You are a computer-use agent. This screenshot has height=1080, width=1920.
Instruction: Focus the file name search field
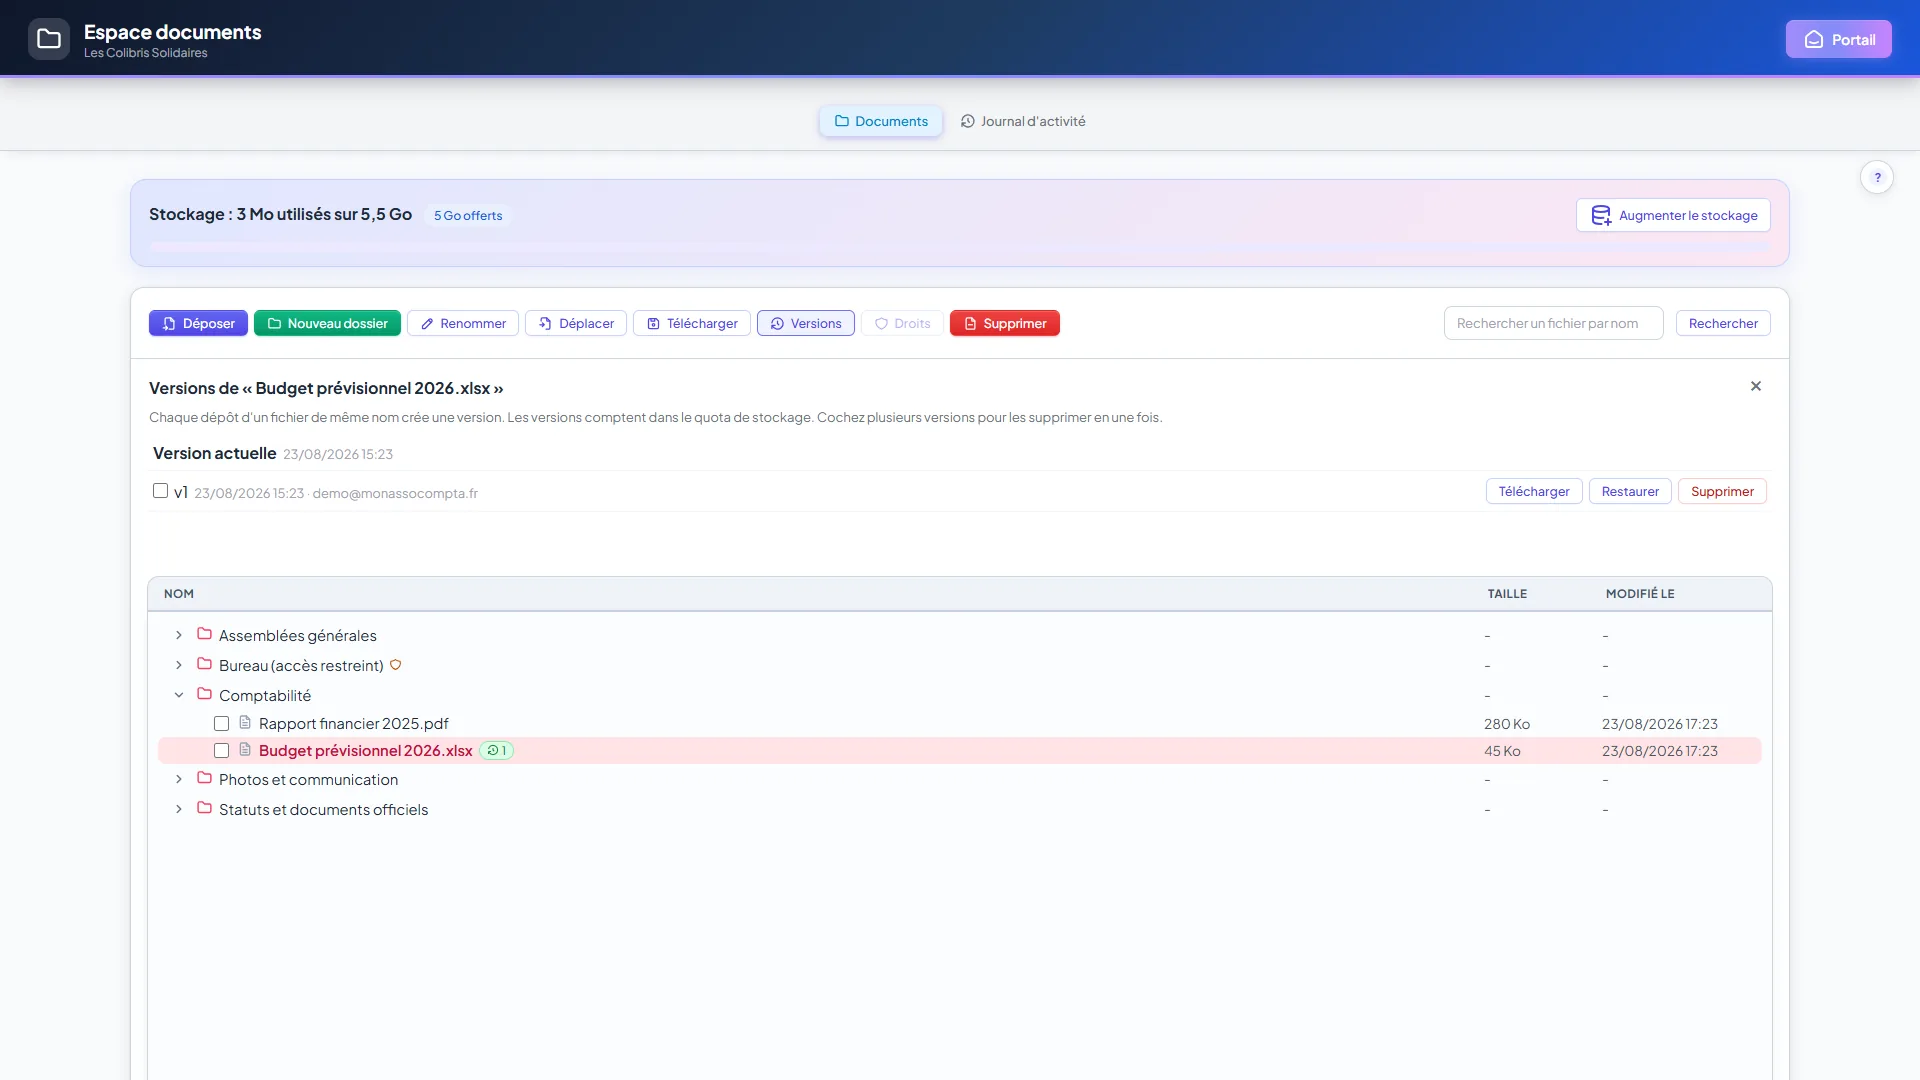coord(1553,323)
